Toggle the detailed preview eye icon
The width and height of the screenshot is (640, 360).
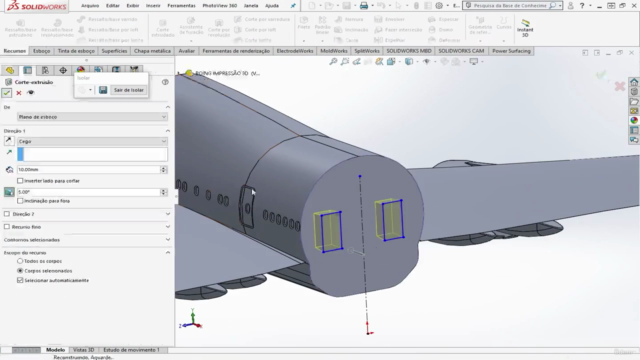click(31, 93)
